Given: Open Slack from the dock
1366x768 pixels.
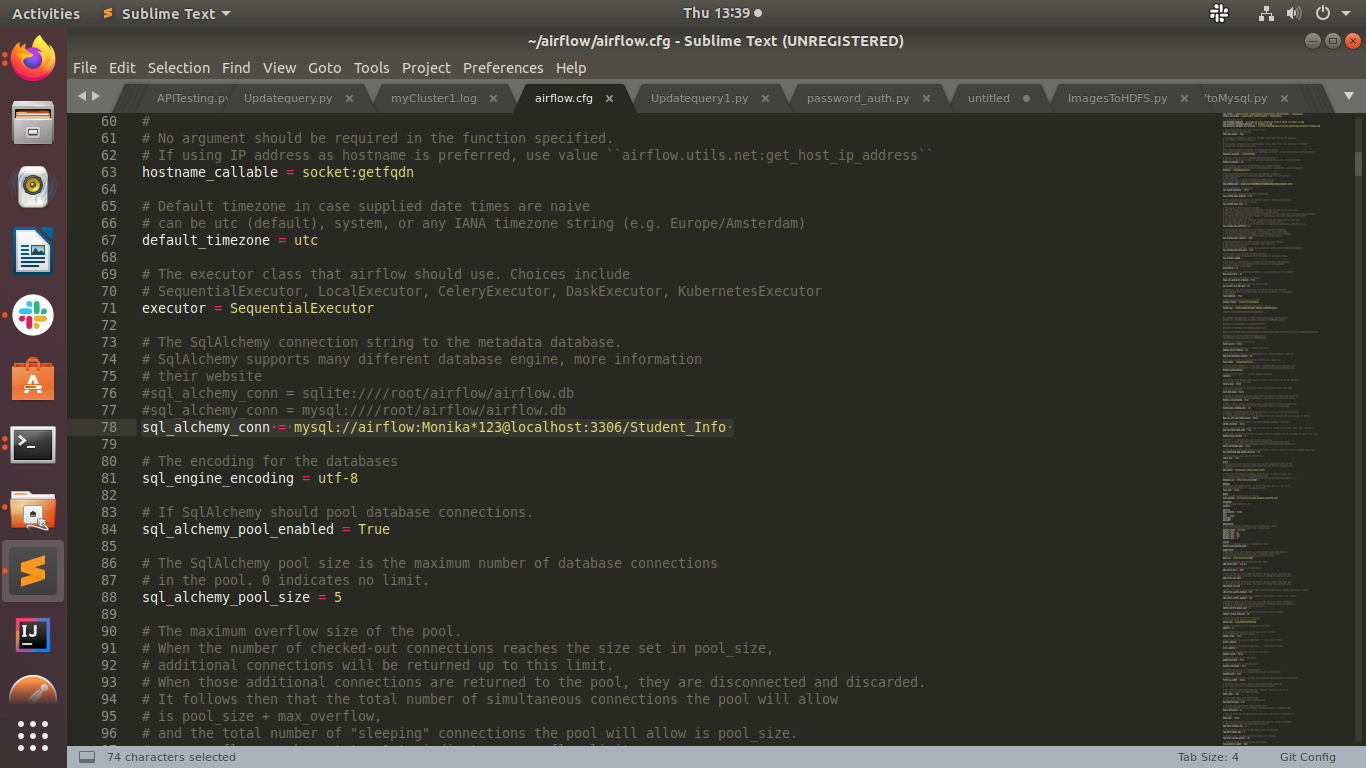Looking at the screenshot, I should coord(33,316).
